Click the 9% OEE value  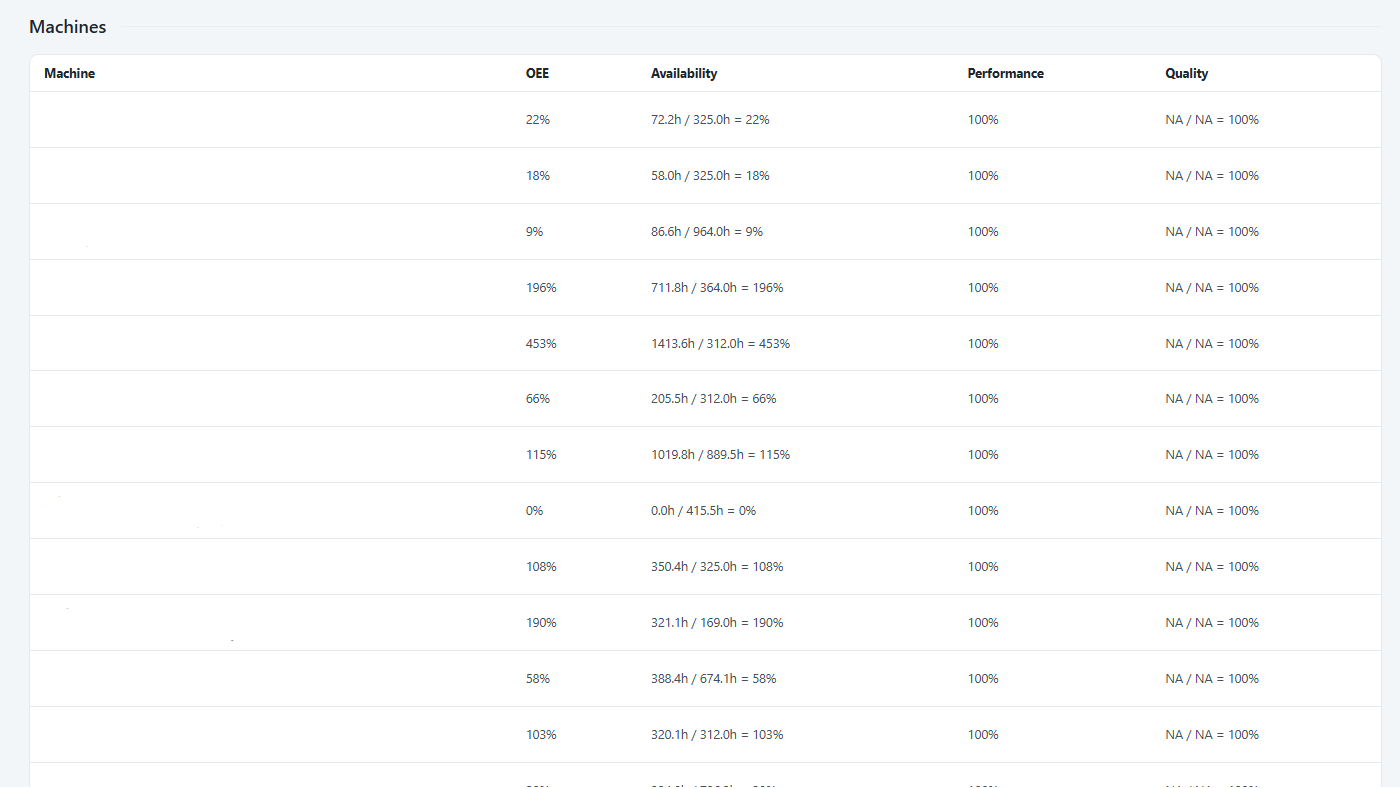(x=535, y=232)
